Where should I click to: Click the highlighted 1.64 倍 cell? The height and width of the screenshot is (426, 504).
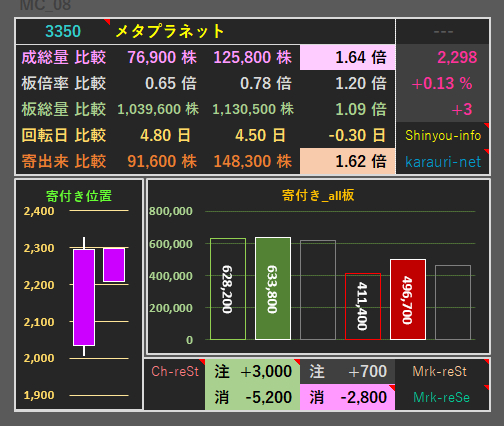pos(347,57)
